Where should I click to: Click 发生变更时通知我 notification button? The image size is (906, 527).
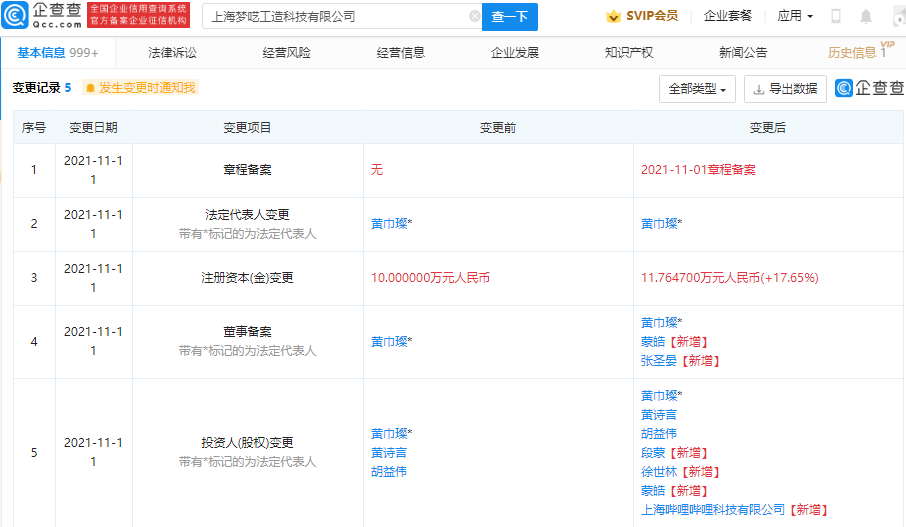tap(140, 88)
